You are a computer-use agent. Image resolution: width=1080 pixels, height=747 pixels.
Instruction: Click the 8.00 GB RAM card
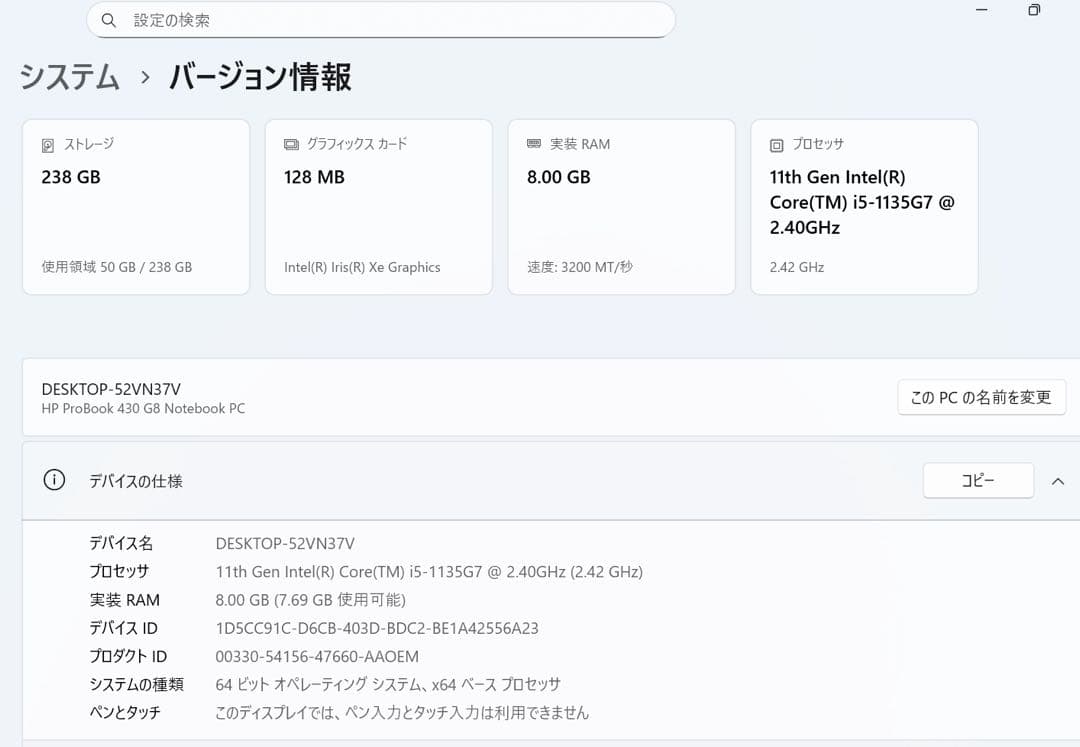[621, 206]
